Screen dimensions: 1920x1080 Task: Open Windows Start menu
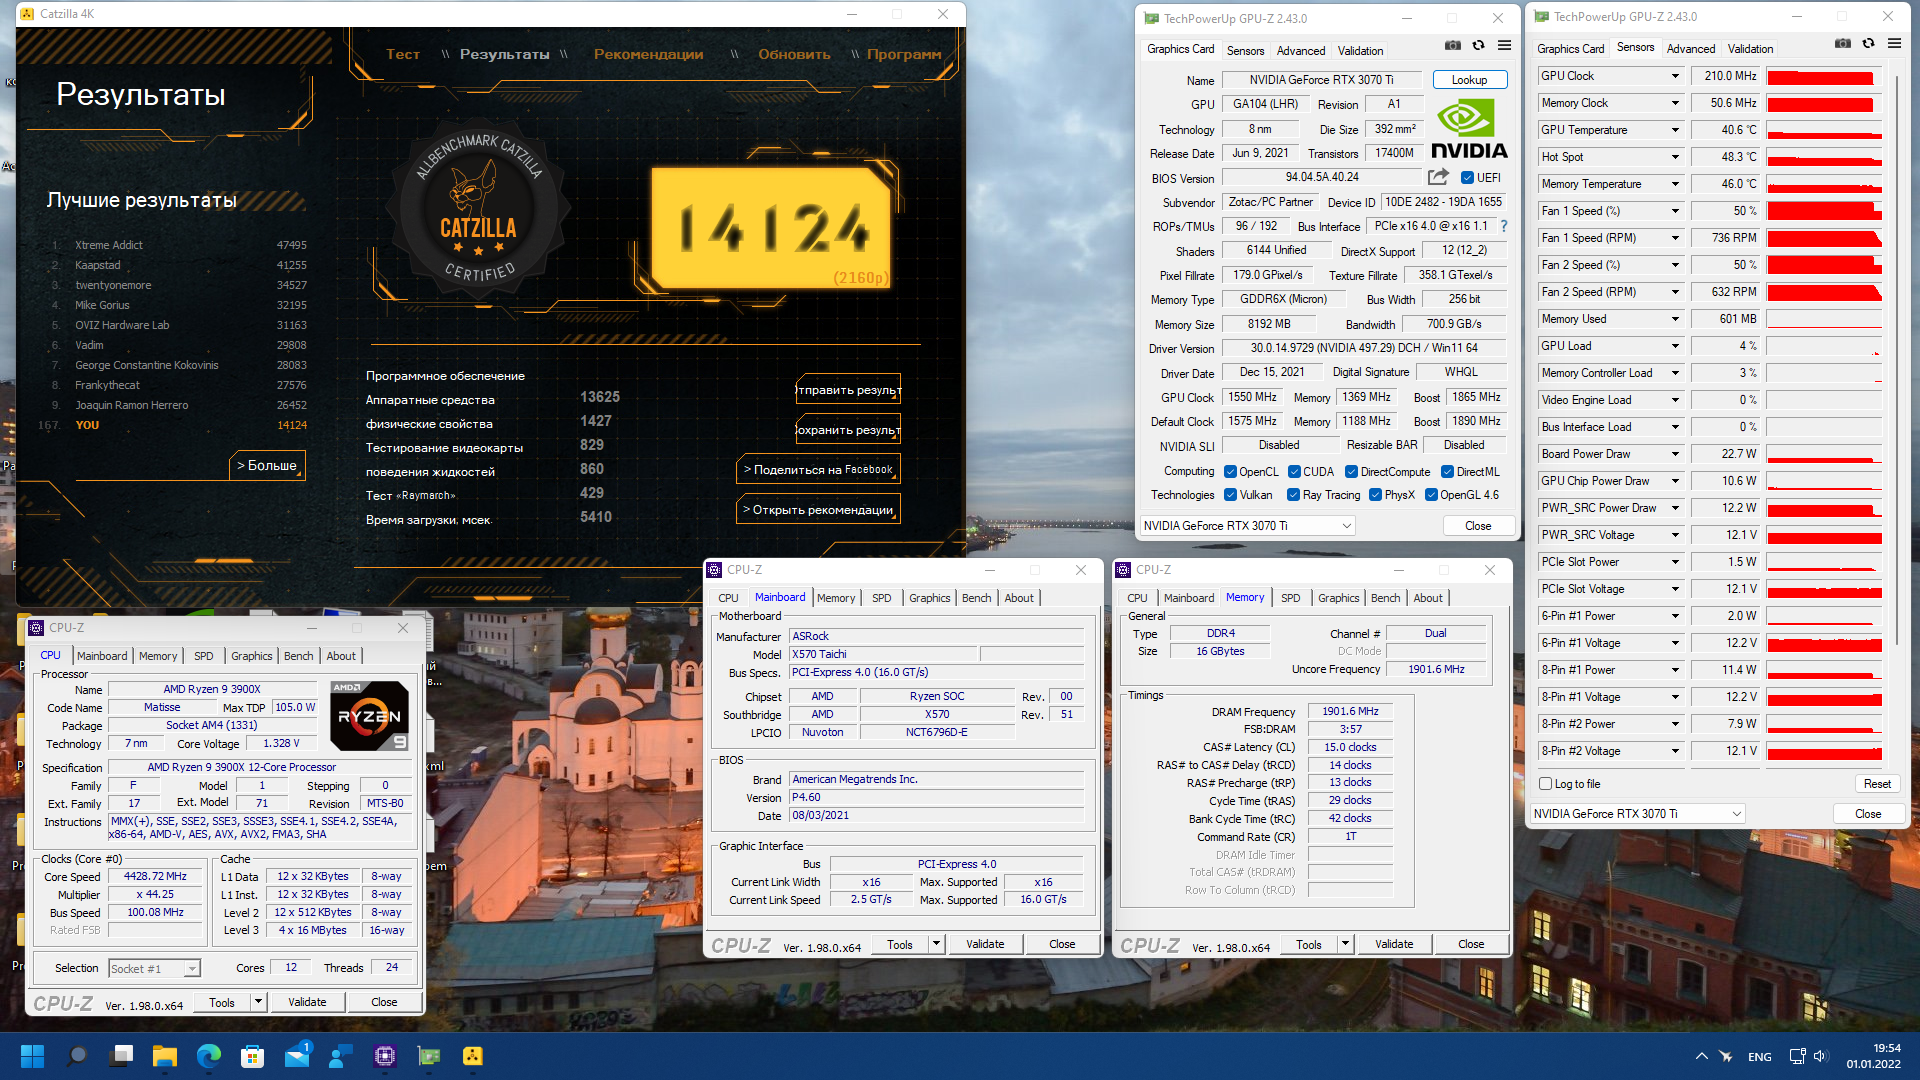tap(32, 1056)
